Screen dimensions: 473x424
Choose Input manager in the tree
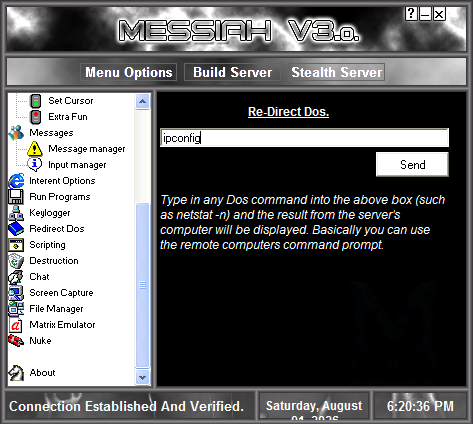coord(77,165)
